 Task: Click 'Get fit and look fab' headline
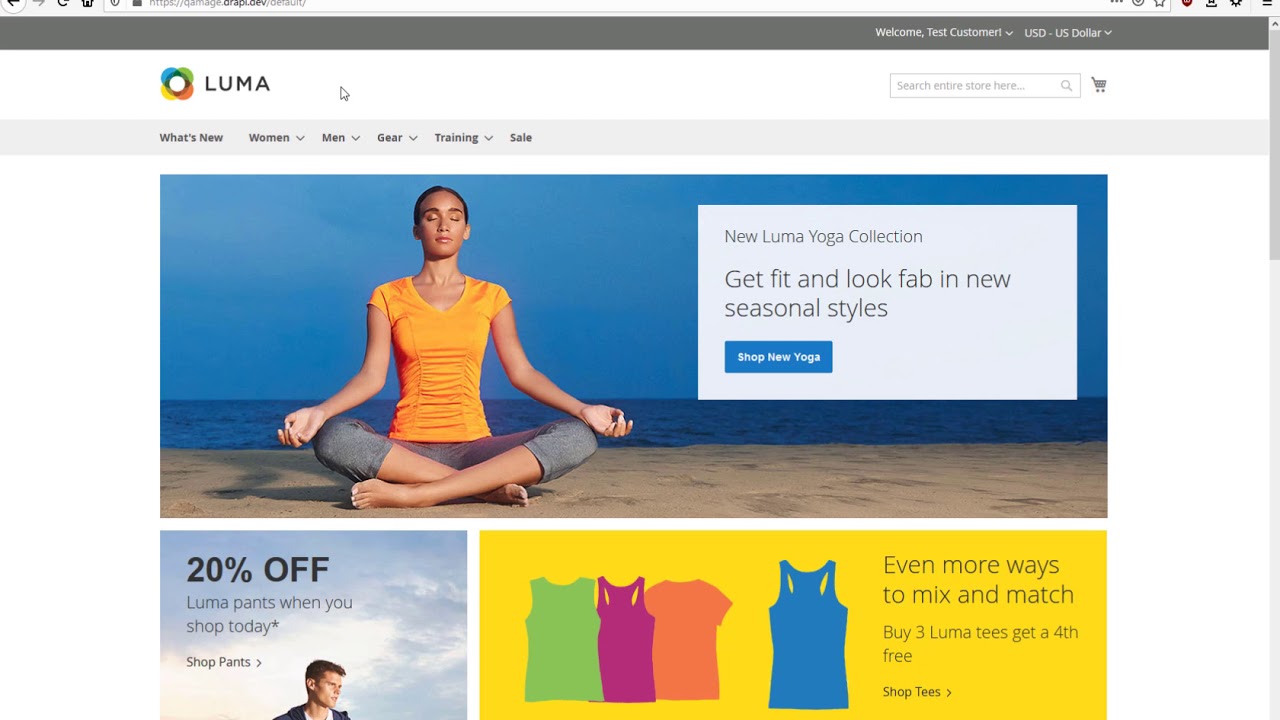pos(867,293)
